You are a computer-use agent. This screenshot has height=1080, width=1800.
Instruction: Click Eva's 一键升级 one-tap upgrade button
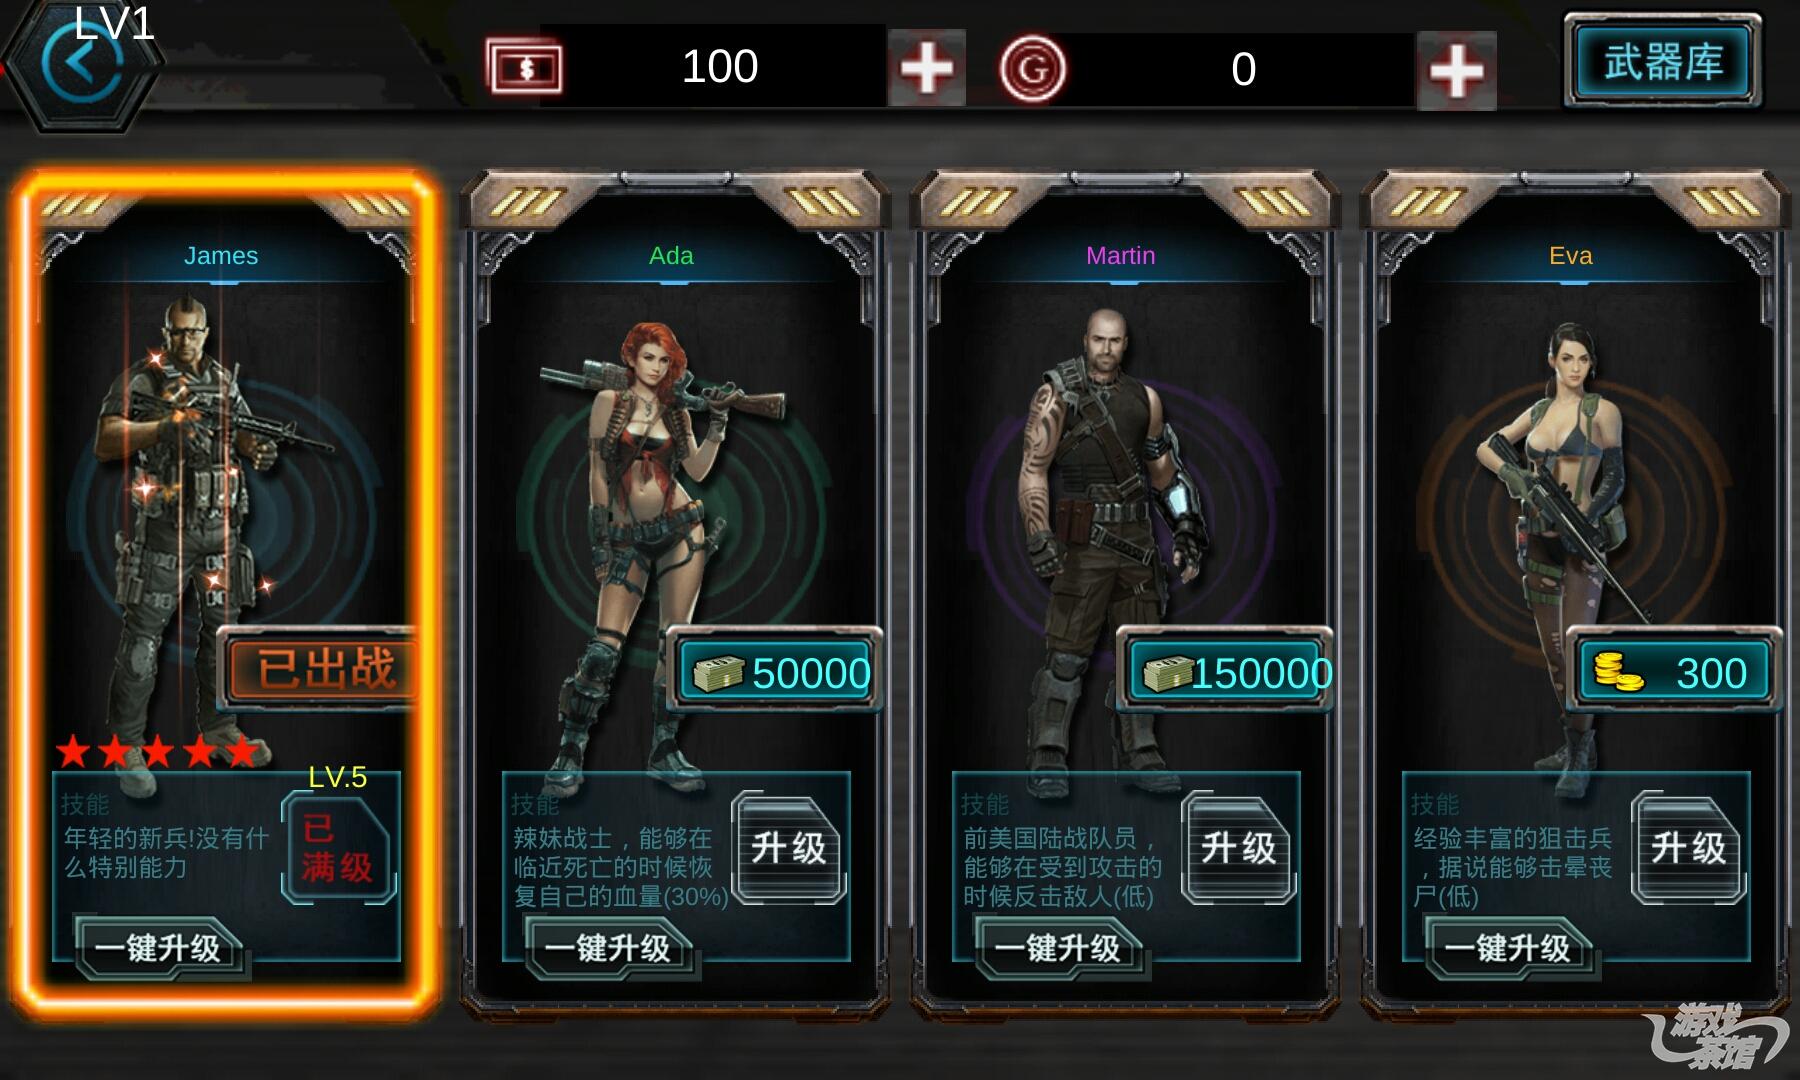tap(1511, 947)
